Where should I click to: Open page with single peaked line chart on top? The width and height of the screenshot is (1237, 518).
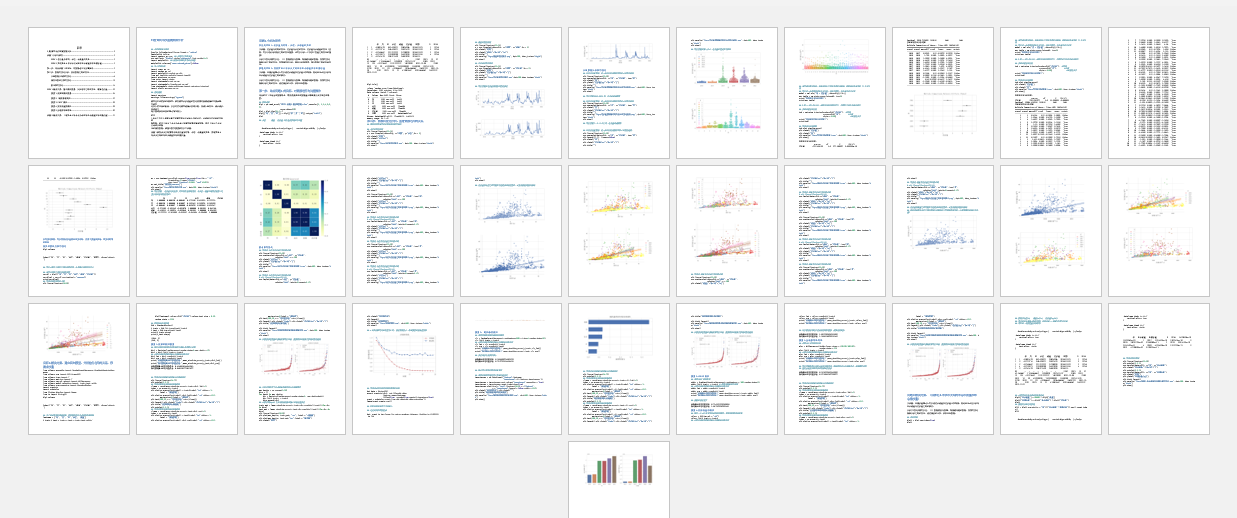pos(618,93)
